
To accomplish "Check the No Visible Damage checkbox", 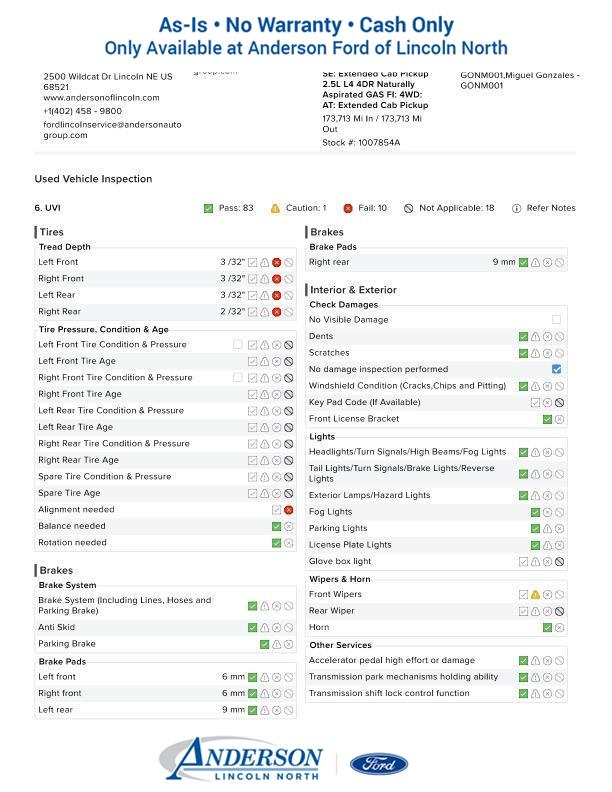I will [x=557, y=320].
